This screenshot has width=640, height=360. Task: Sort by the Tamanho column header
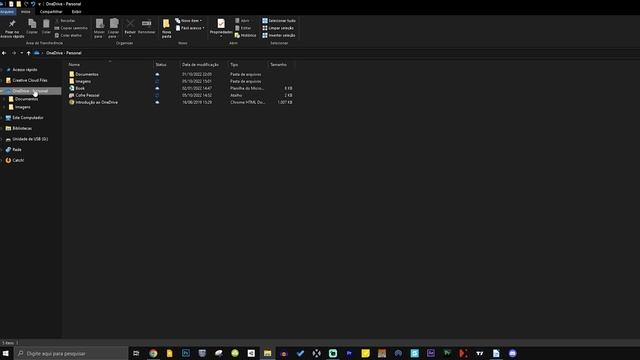281,64
